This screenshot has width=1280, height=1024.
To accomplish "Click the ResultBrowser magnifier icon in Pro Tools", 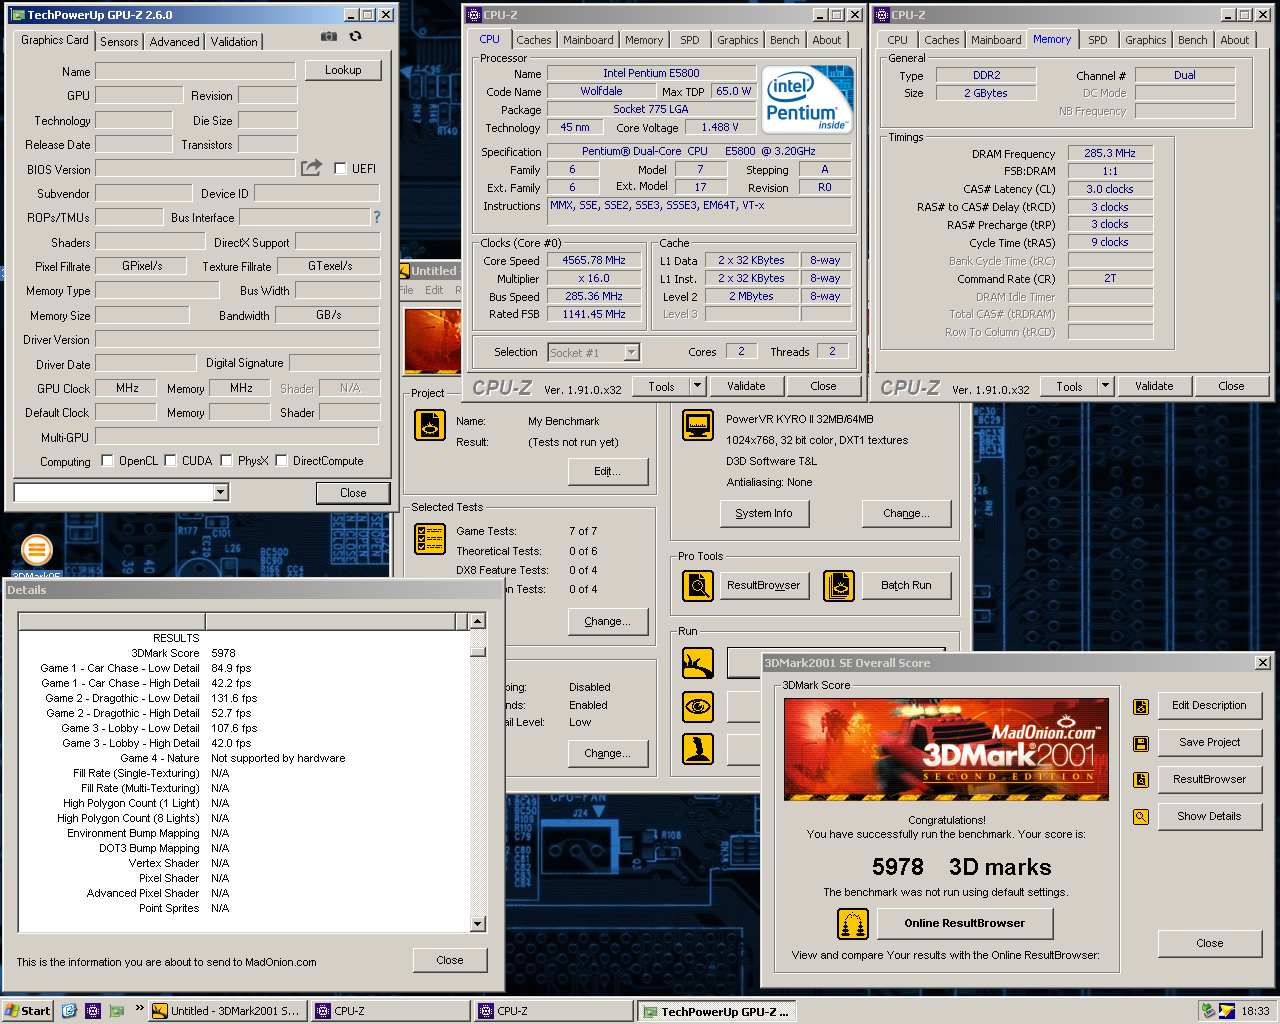I will point(698,585).
